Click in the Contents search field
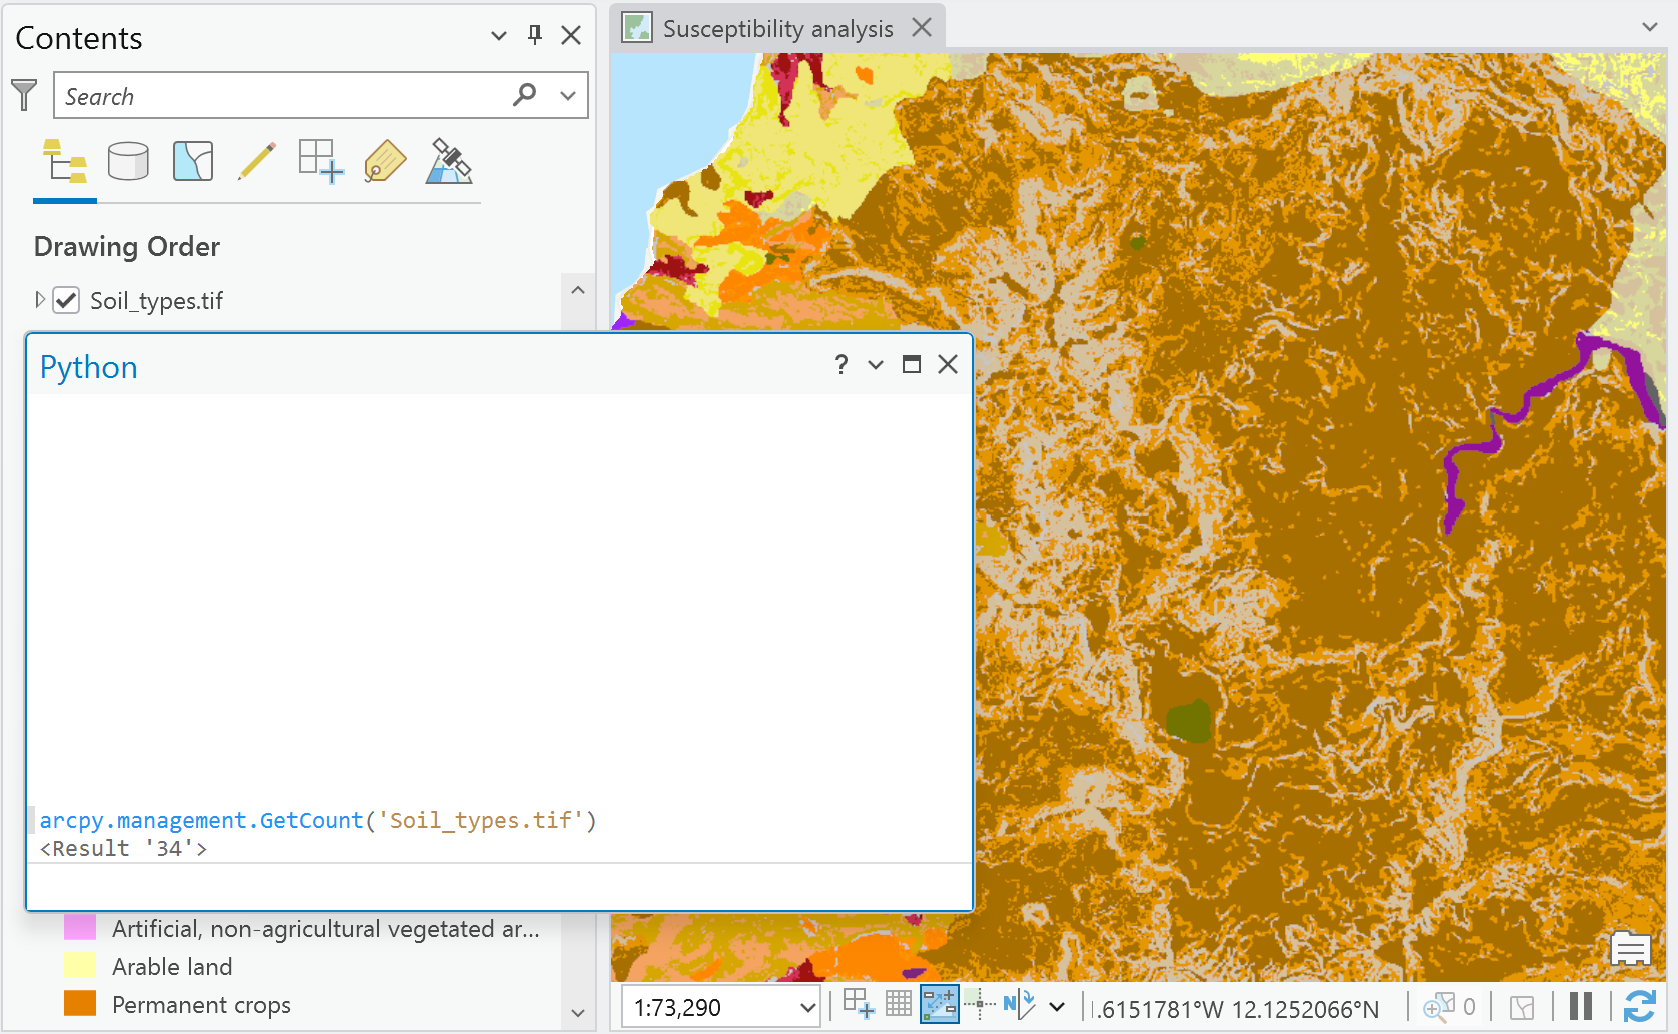This screenshot has height=1034, width=1678. click(x=280, y=96)
